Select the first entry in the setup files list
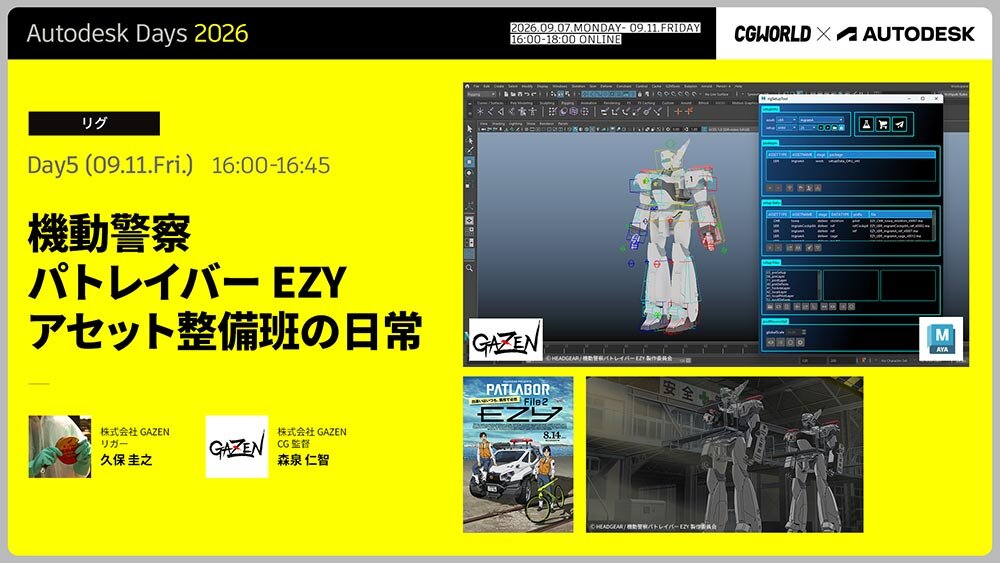Viewport: 1000px width, 563px height. [x=776, y=272]
